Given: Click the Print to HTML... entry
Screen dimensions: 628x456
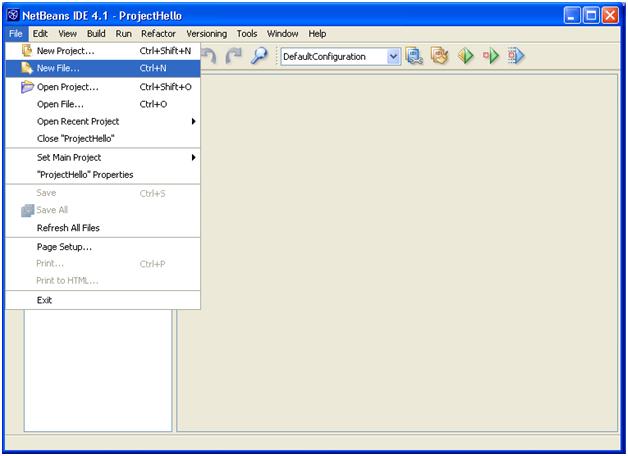Looking at the screenshot, I should [103, 281].
